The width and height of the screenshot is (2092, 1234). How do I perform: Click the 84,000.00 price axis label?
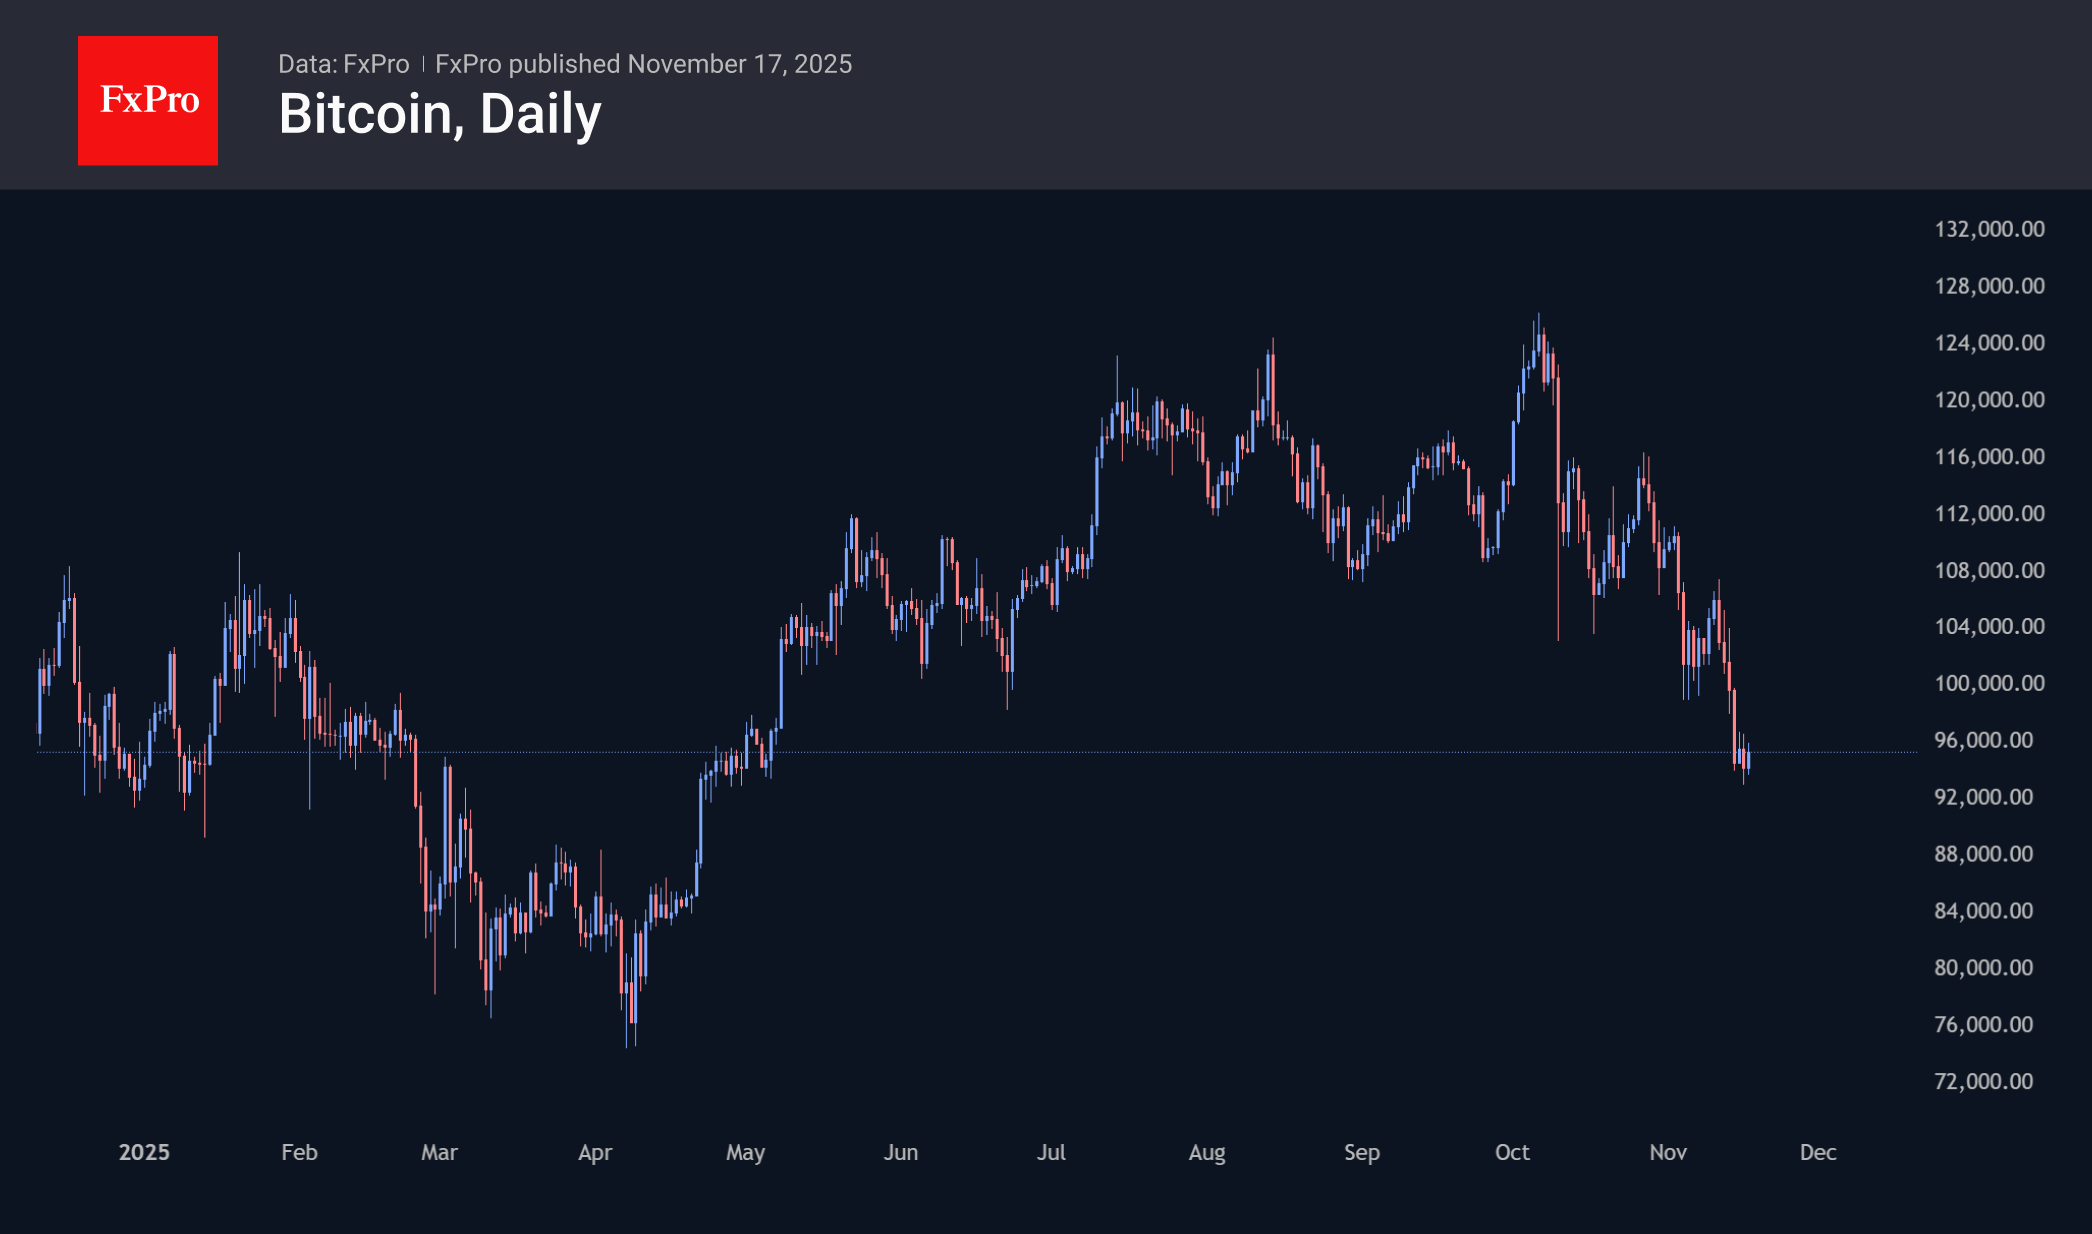pos(1983,911)
